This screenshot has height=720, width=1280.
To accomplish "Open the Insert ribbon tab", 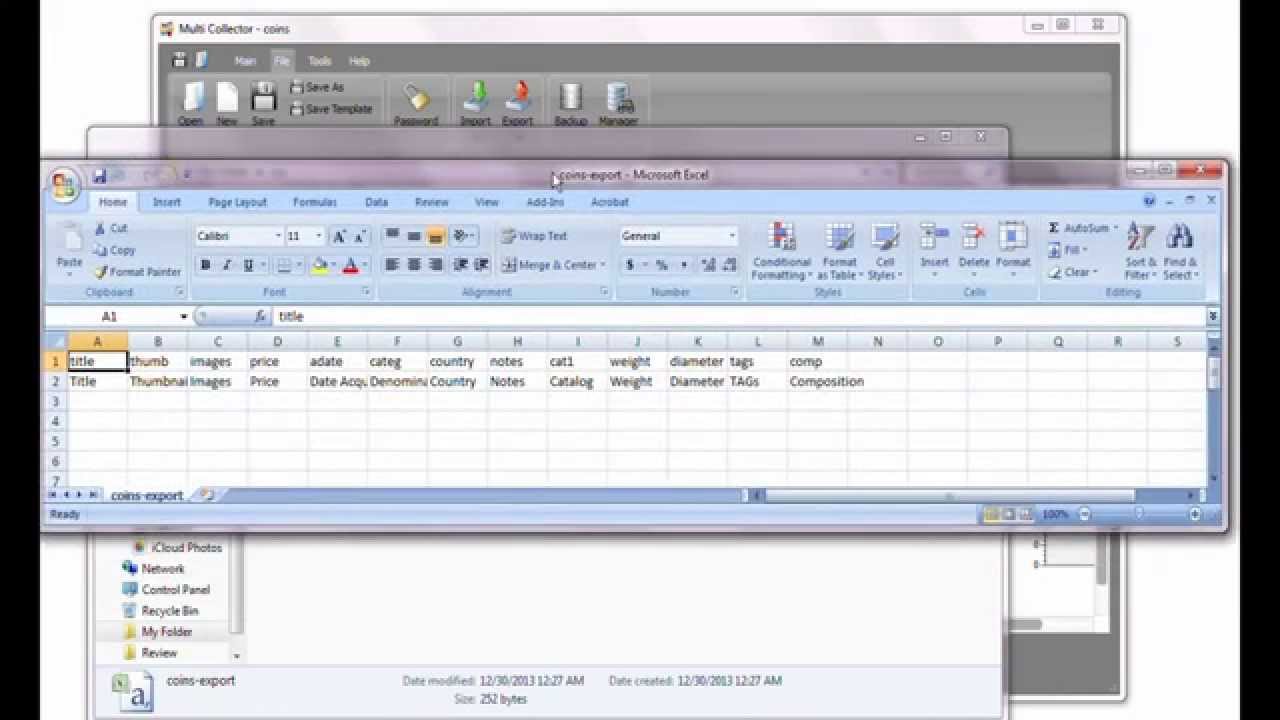I will [x=167, y=202].
